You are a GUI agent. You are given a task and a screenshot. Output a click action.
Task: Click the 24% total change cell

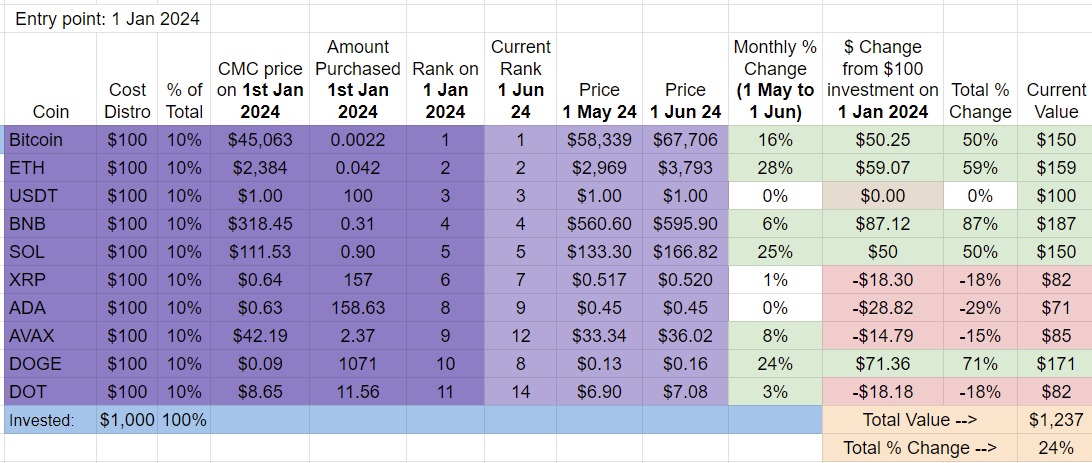[1055, 448]
